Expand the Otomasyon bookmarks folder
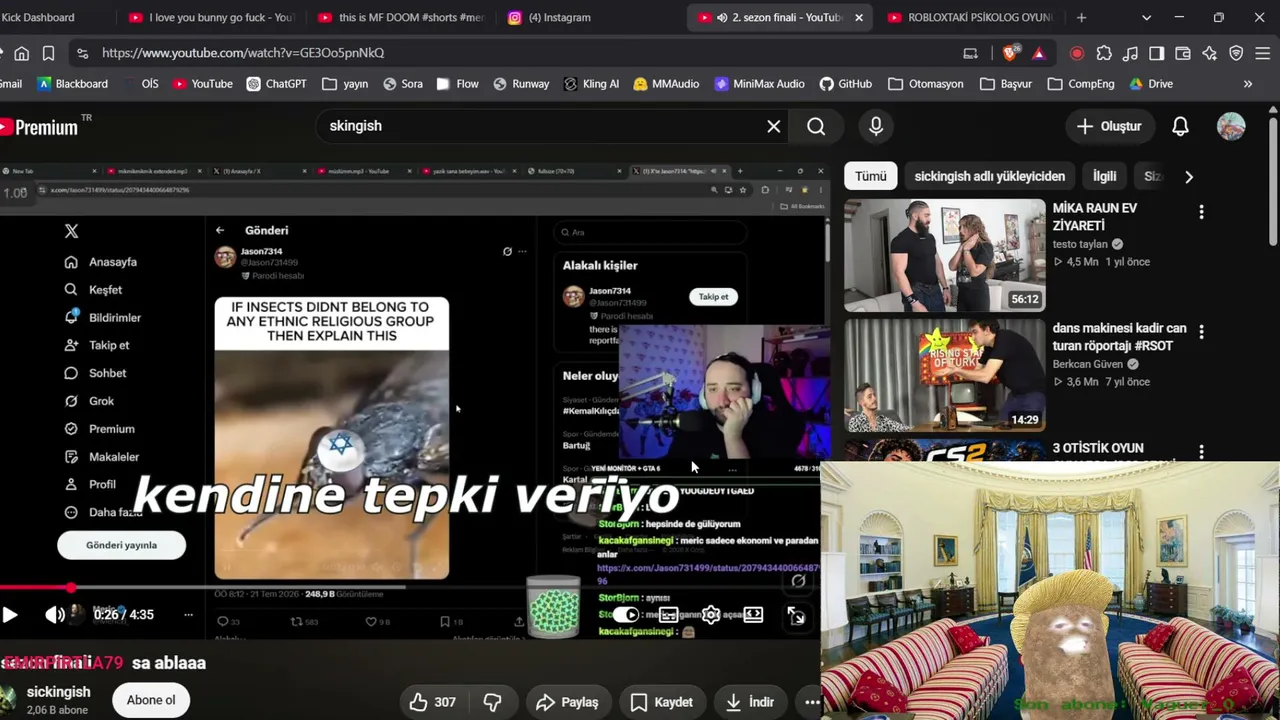The width and height of the screenshot is (1280, 720). pyautogui.click(x=926, y=84)
